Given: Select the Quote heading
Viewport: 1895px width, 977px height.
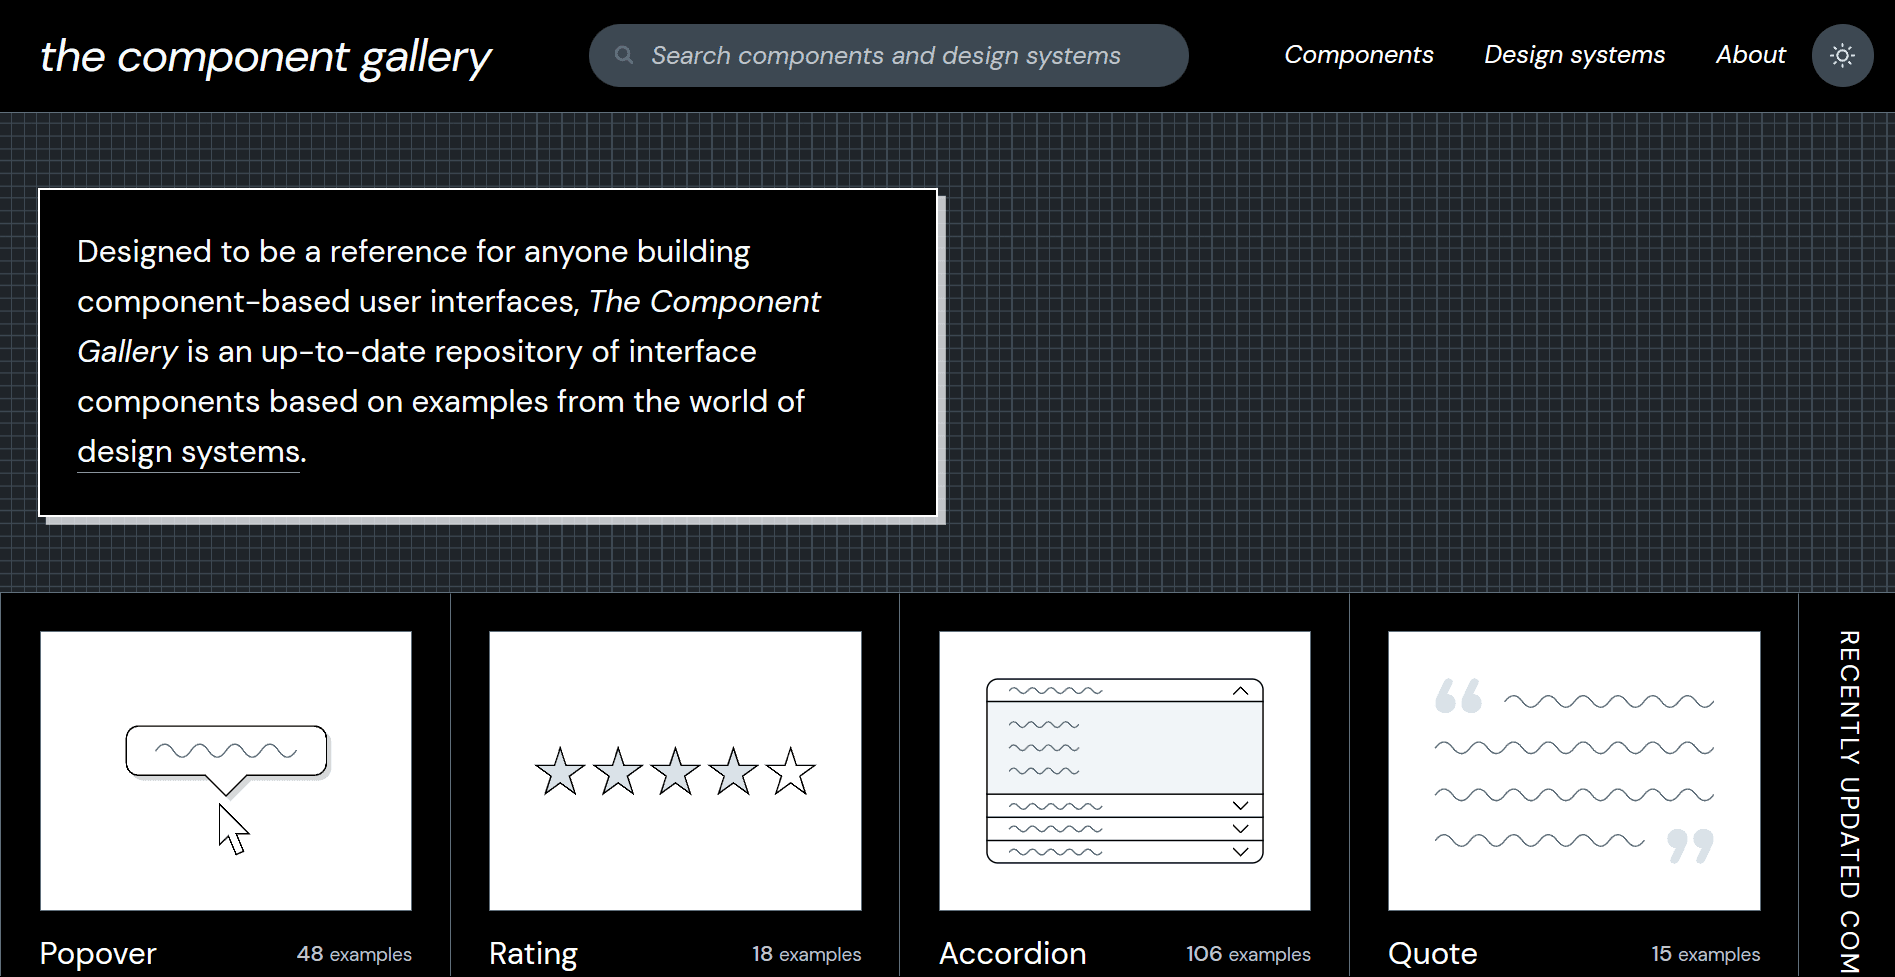Looking at the screenshot, I should click(1432, 953).
